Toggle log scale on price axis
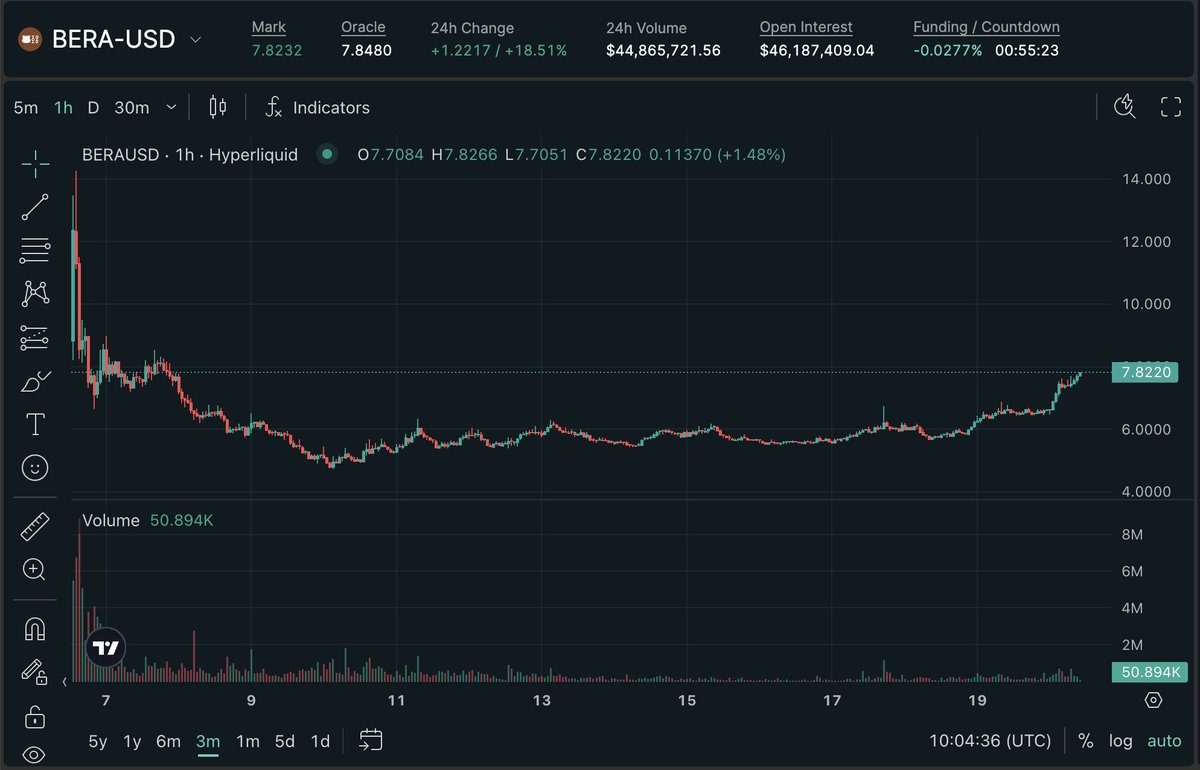1200x770 pixels. [x=1121, y=741]
